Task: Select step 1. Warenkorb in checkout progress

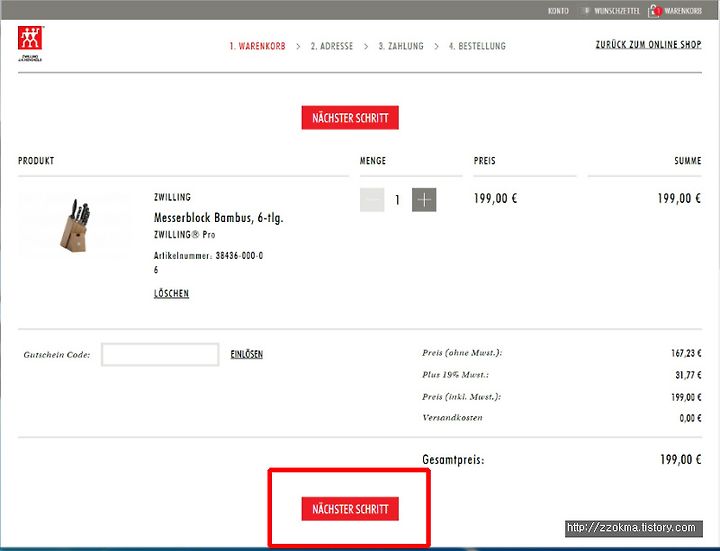Action: point(257,46)
